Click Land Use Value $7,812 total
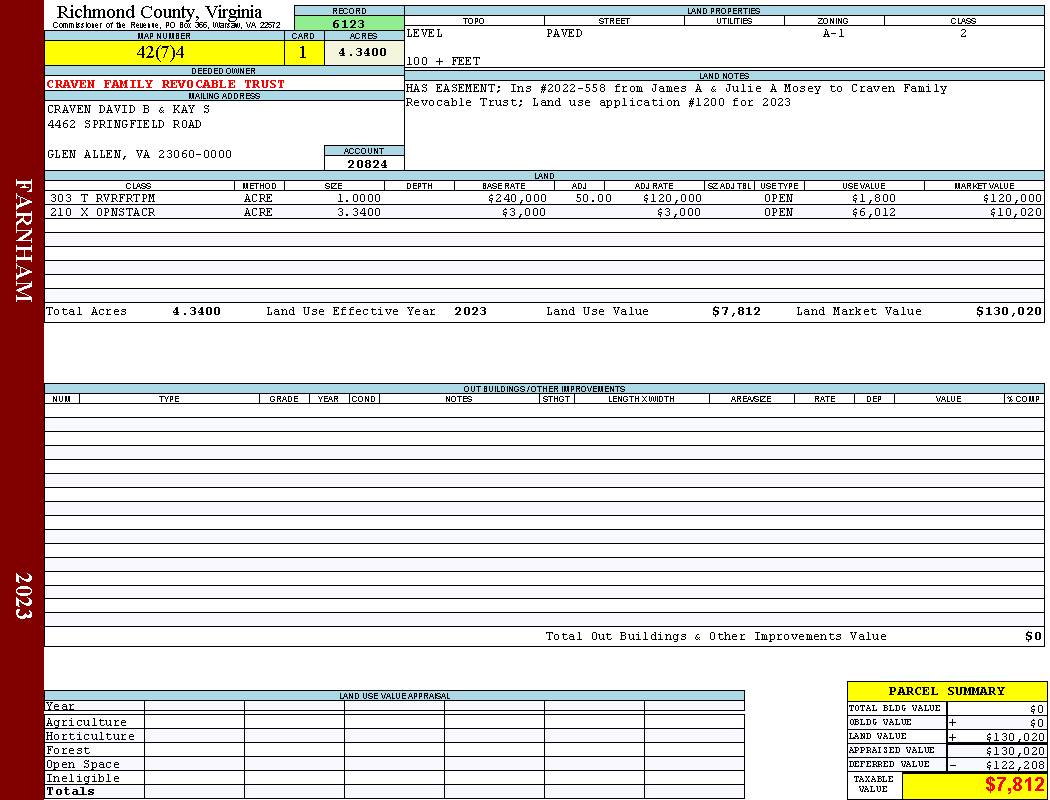Viewport: 1050px width, 800px height. [736, 311]
